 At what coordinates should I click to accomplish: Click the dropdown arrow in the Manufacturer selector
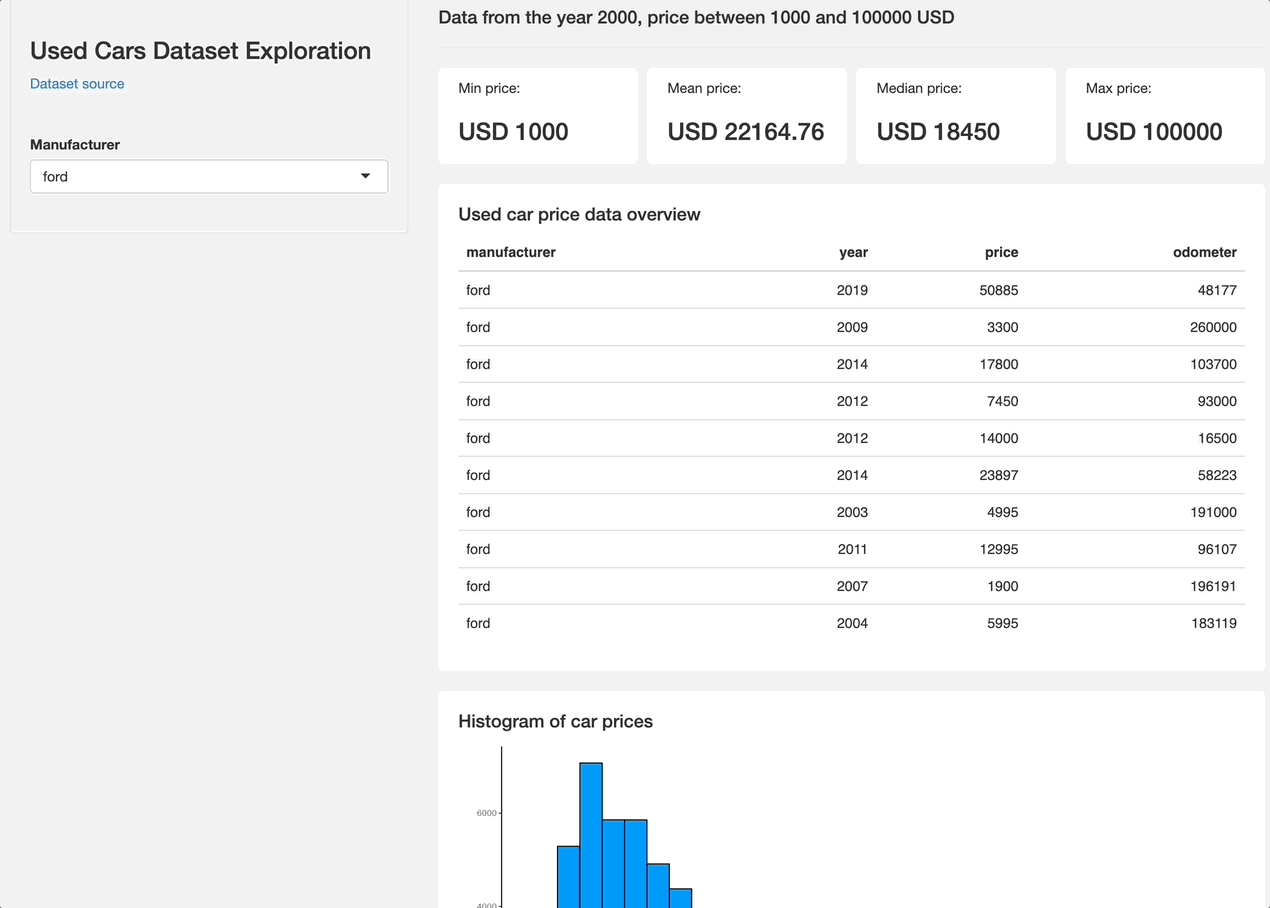[366, 176]
